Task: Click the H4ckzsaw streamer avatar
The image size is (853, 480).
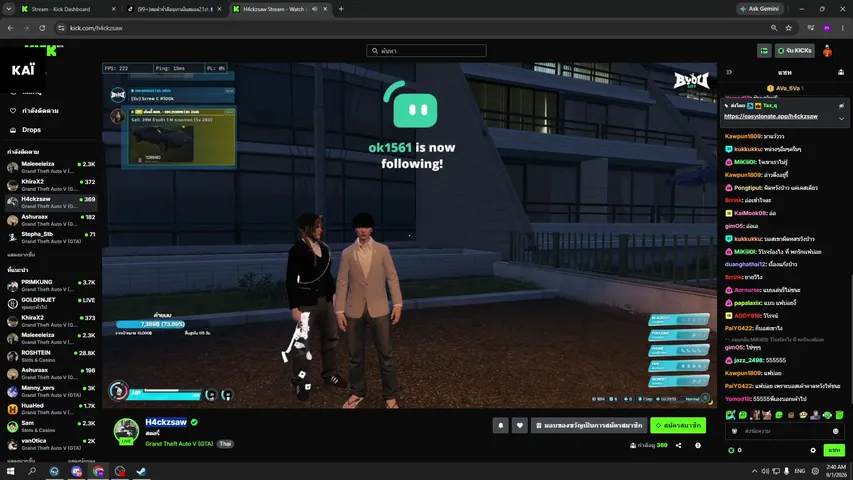Action: point(126,431)
